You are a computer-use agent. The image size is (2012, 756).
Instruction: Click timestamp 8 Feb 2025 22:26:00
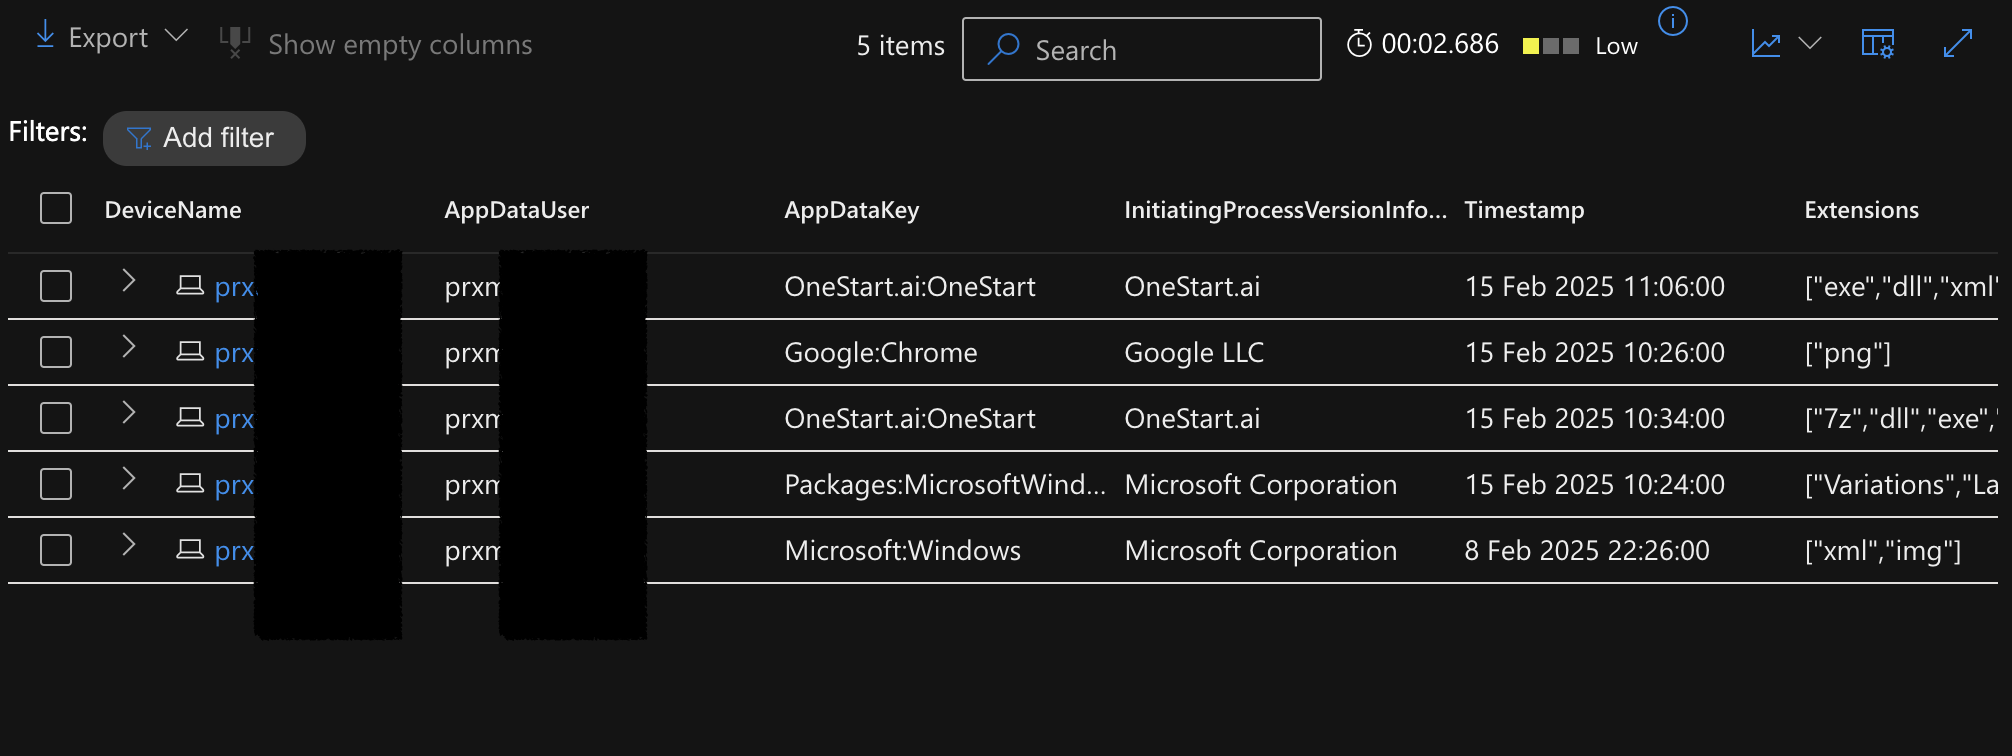coord(1587,550)
